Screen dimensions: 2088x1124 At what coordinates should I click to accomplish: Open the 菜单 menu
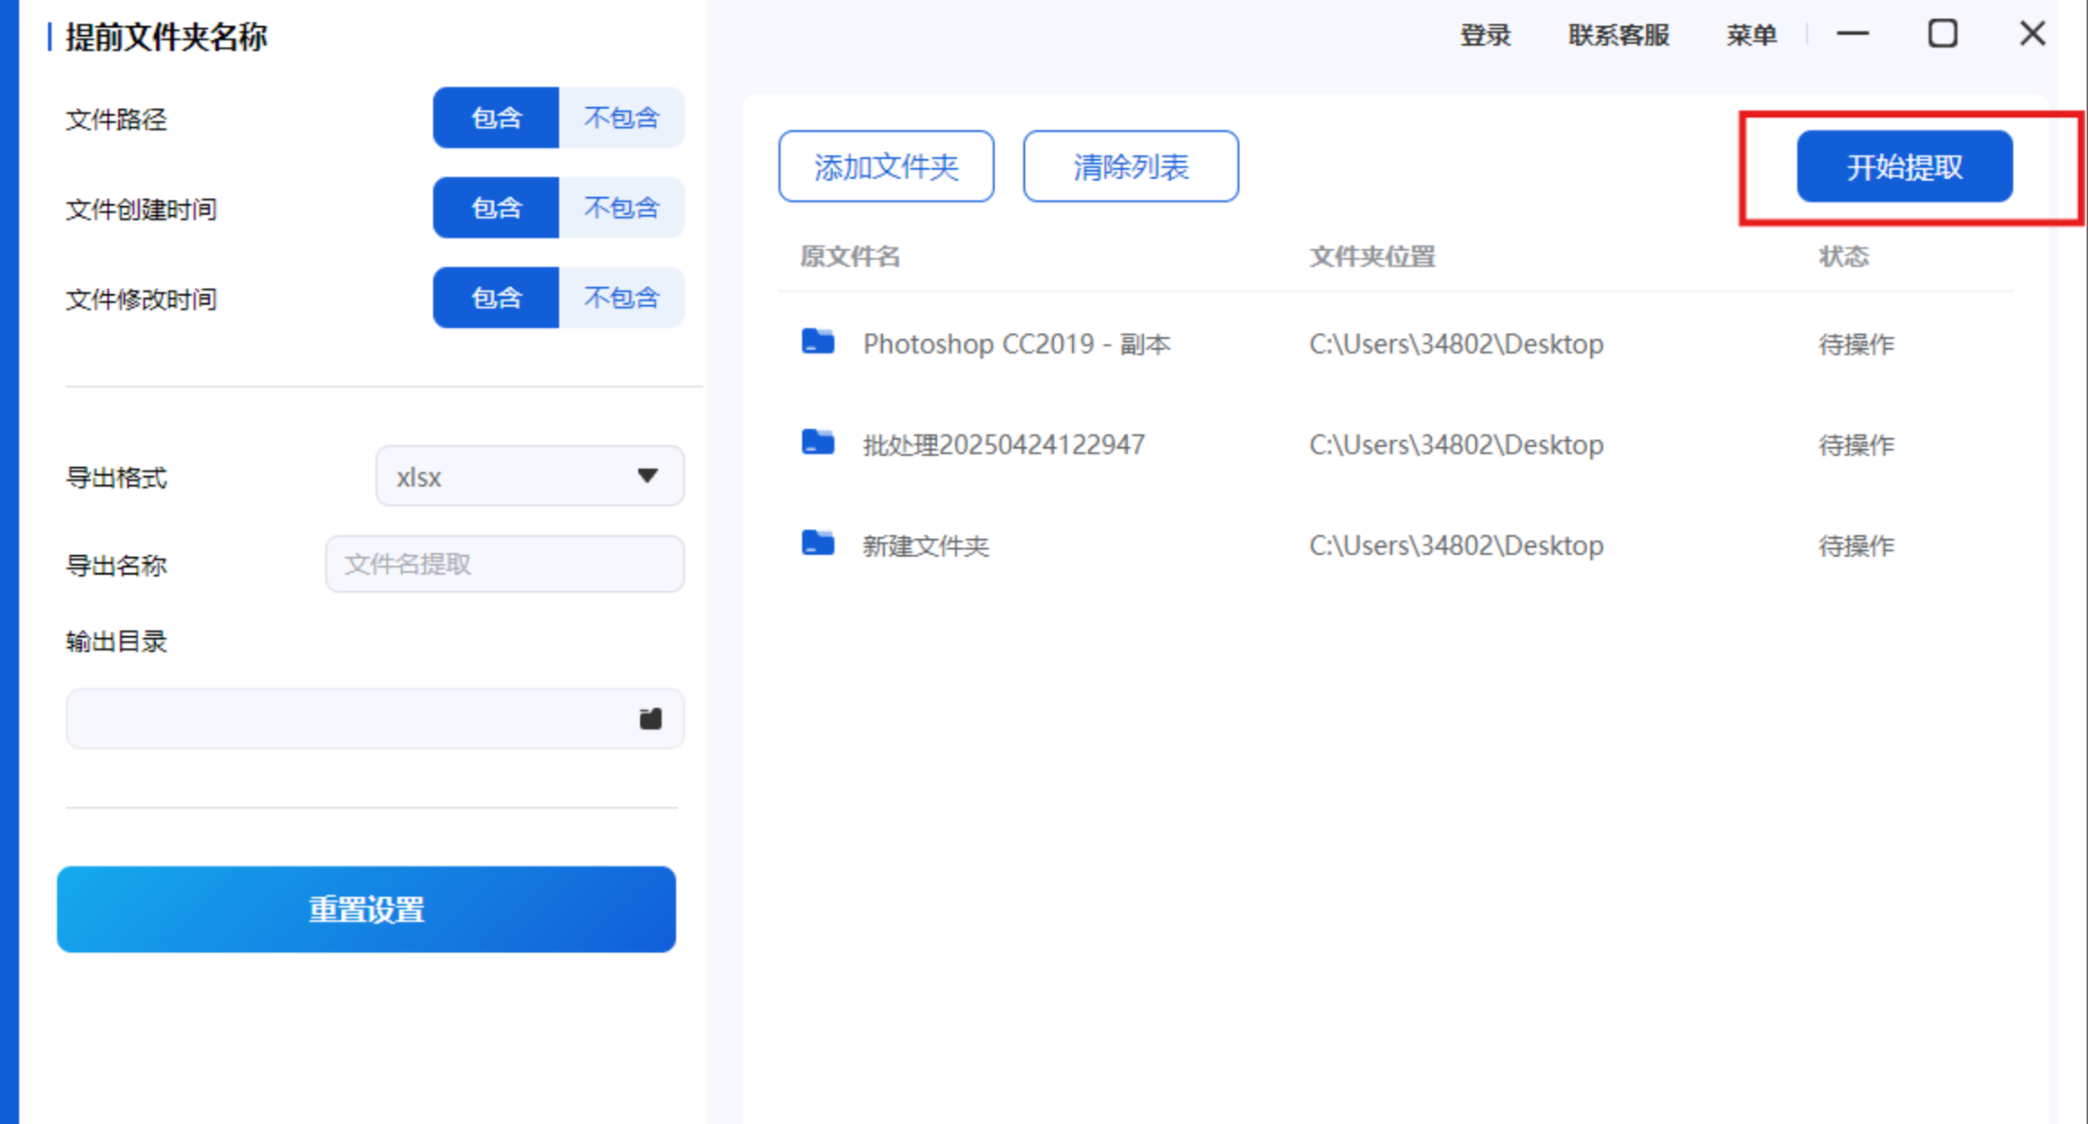(x=1751, y=35)
